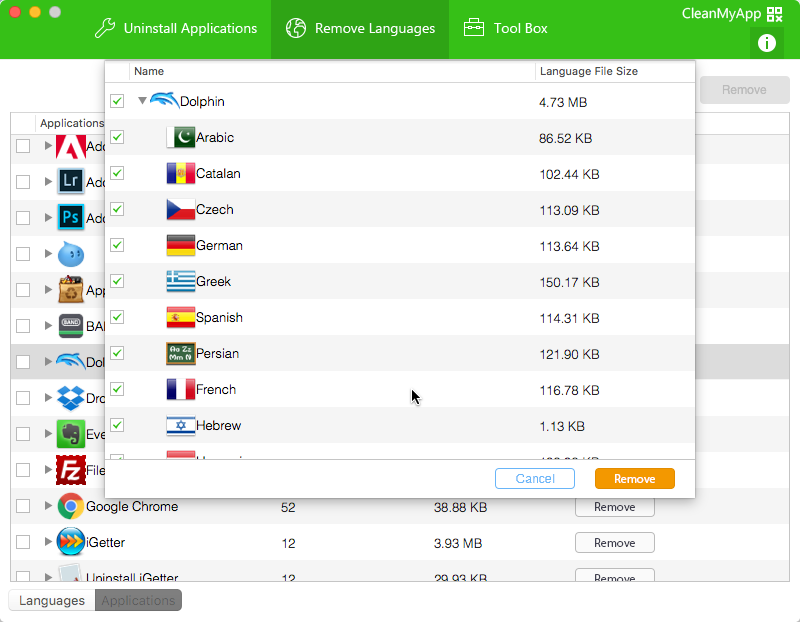800x622 pixels.
Task: Uncheck the German language checkbox
Action: [x=117, y=245]
